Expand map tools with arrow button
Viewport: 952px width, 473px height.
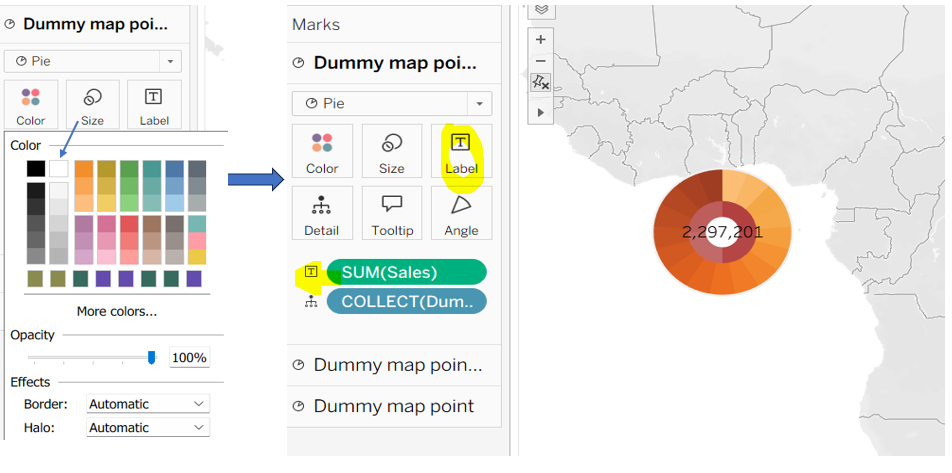point(541,113)
